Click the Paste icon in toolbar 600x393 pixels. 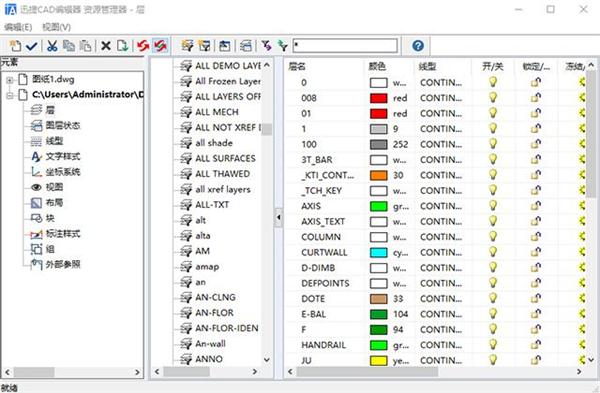coord(85,46)
